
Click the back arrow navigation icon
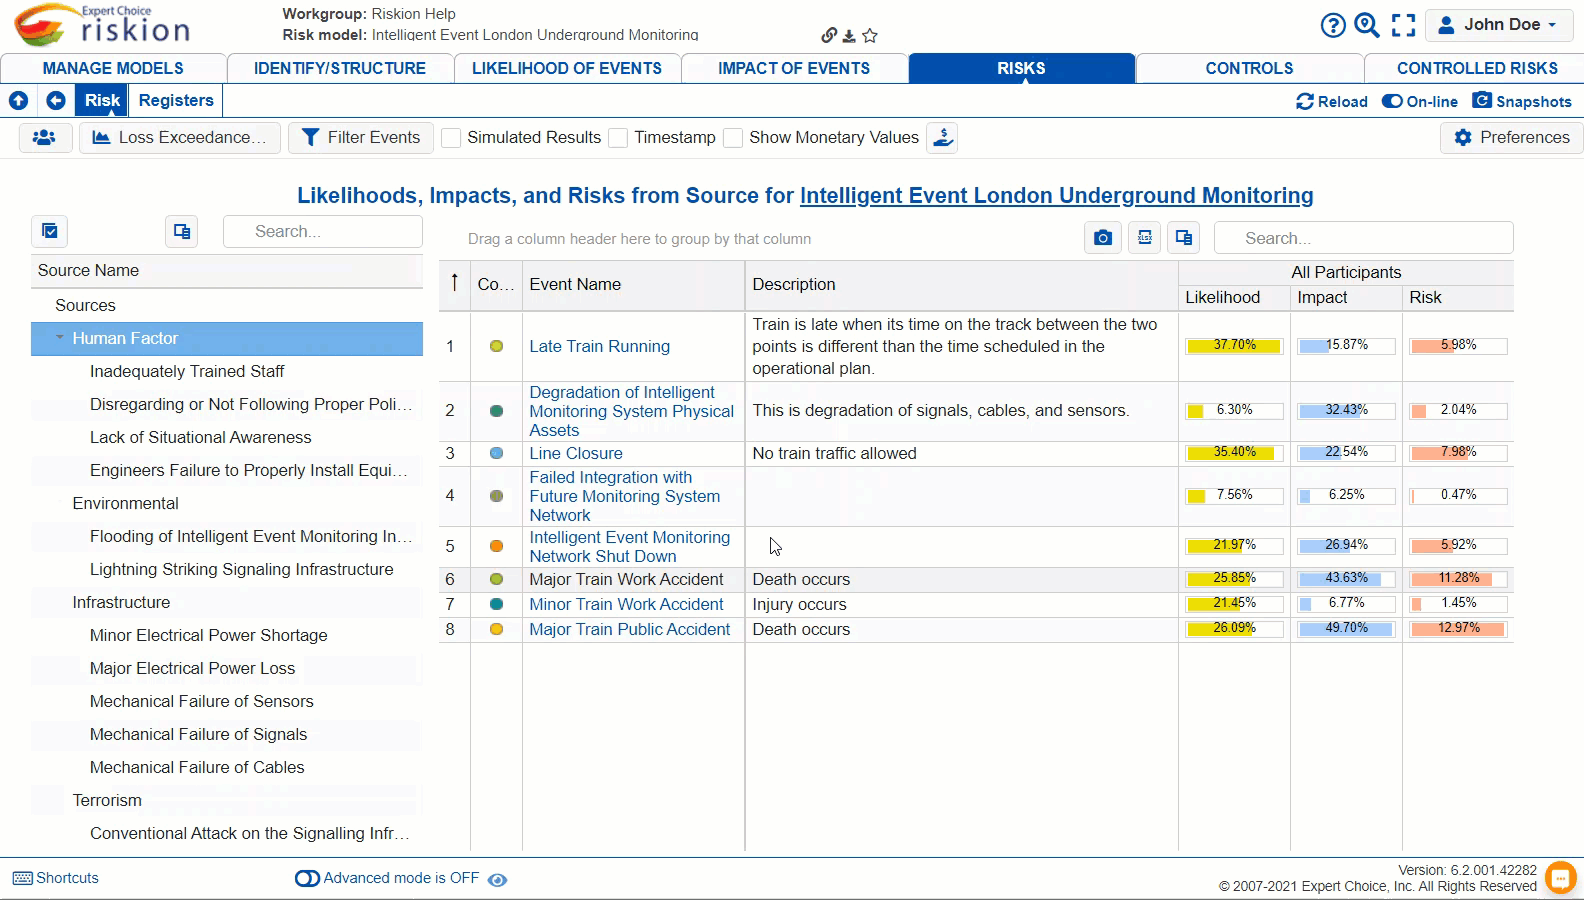(56, 101)
